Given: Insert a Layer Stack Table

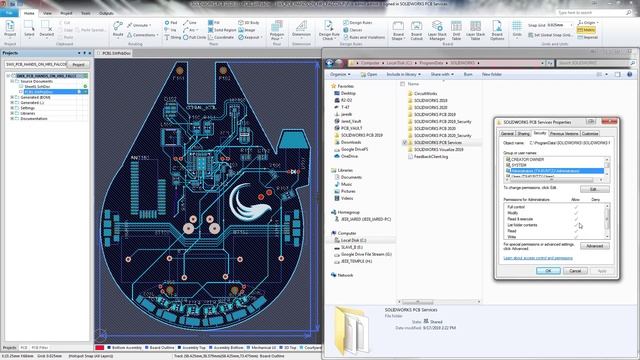Looking at the screenshot, I should pos(475,30).
